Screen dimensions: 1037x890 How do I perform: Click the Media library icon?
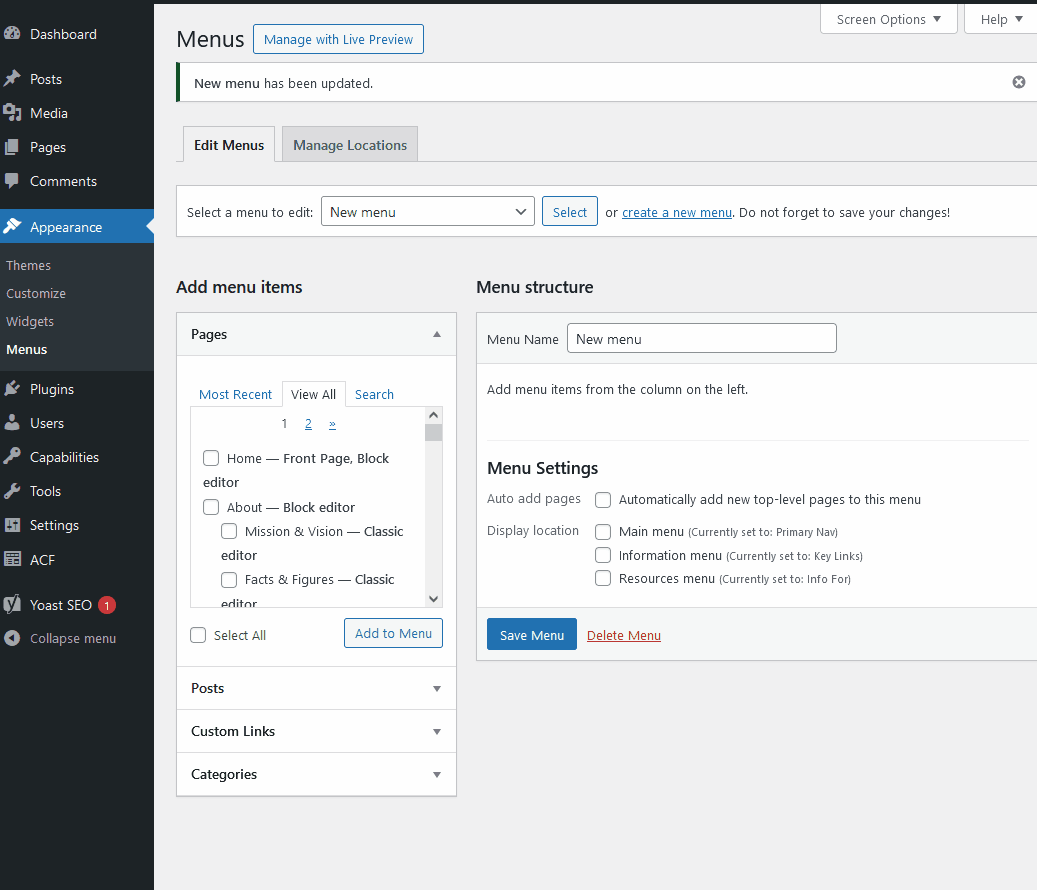(12, 113)
